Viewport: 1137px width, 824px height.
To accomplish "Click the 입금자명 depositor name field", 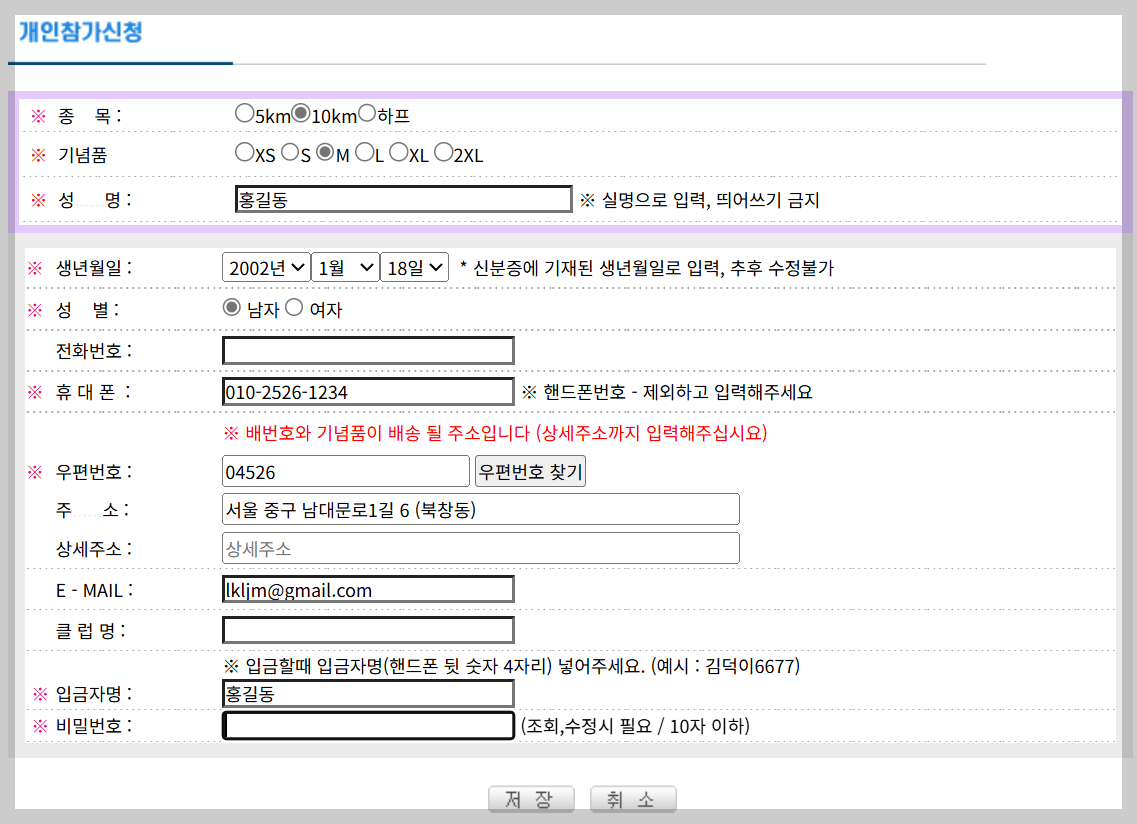I will tap(368, 693).
